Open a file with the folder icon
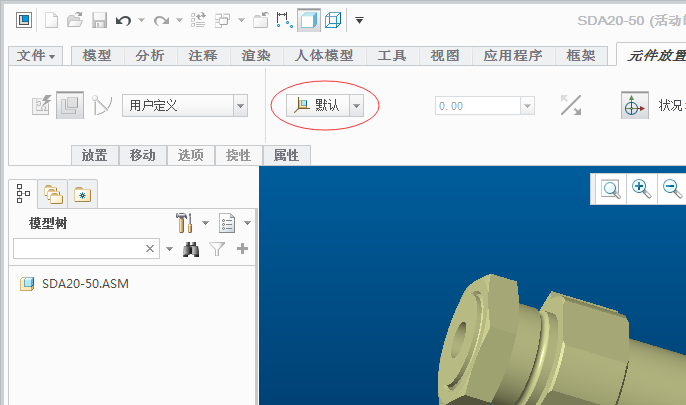The width and height of the screenshot is (686, 405). tap(75, 20)
